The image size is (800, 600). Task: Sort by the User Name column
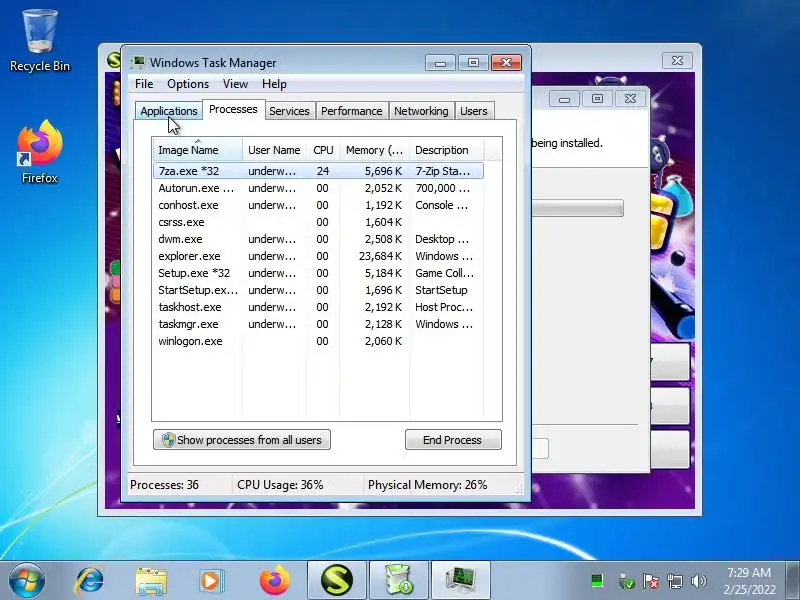click(274, 150)
